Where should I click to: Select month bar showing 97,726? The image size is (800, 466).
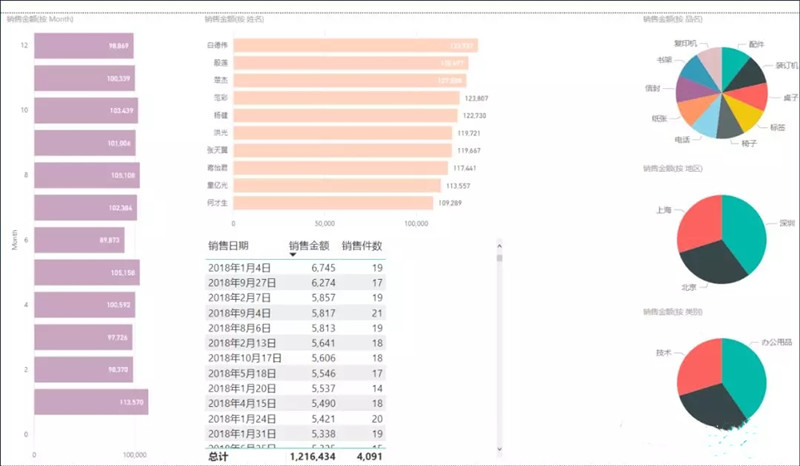point(83,337)
